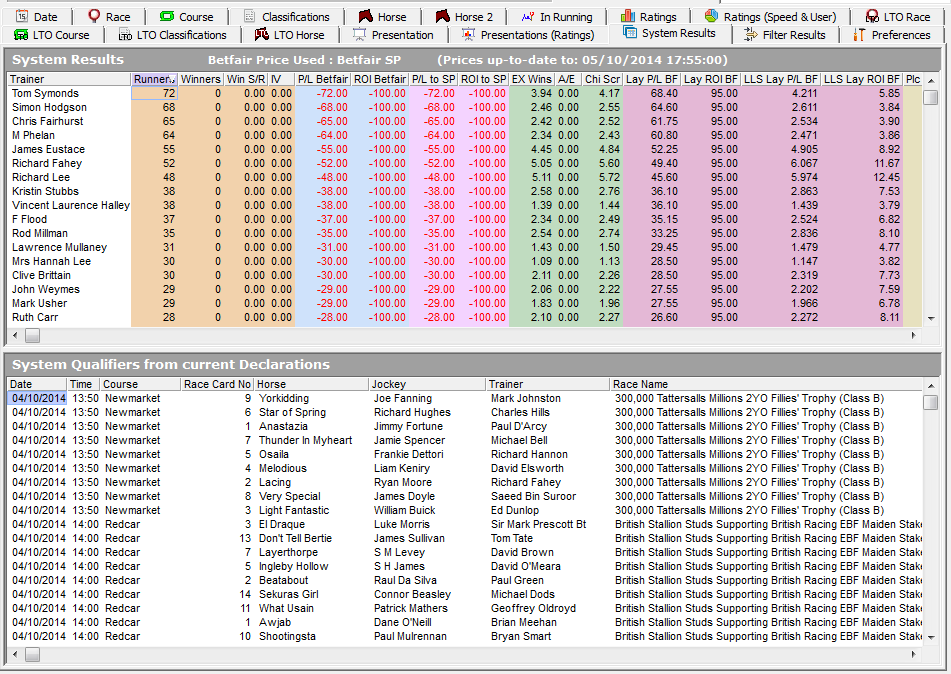Click the bar chart icon on Ratings tab

628,16
